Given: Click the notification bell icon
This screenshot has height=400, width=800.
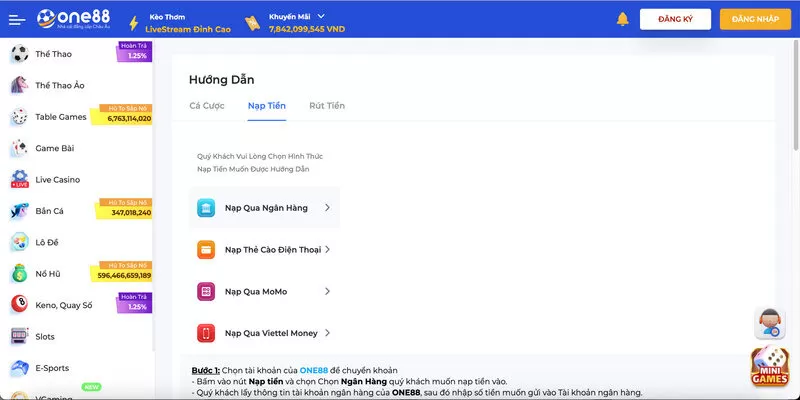Looking at the screenshot, I should 623,19.
